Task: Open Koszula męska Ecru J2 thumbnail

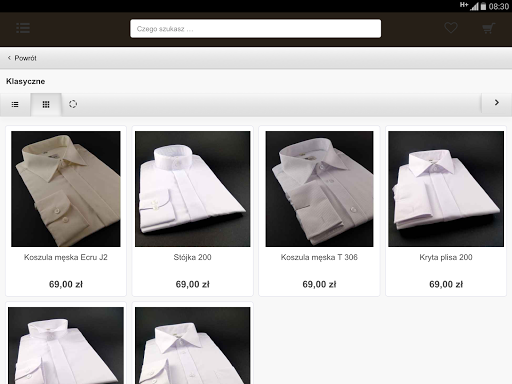Action: coord(66,189)
